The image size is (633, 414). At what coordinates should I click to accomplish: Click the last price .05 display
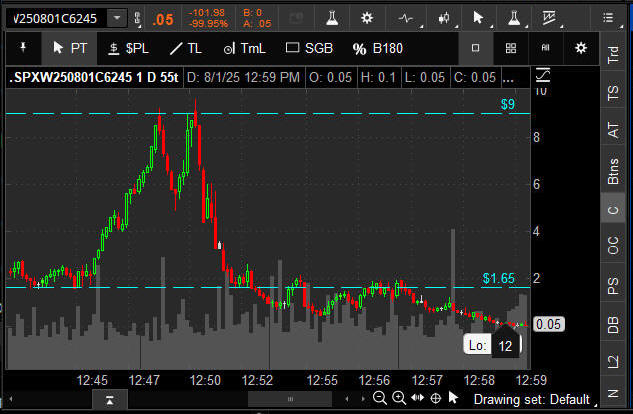coord(163,19)
